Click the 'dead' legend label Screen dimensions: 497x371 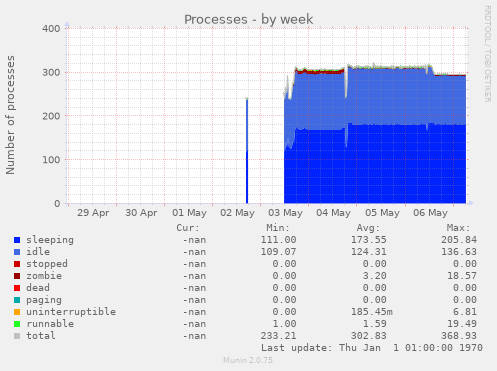pyautogui.click(x=38, y=288)
